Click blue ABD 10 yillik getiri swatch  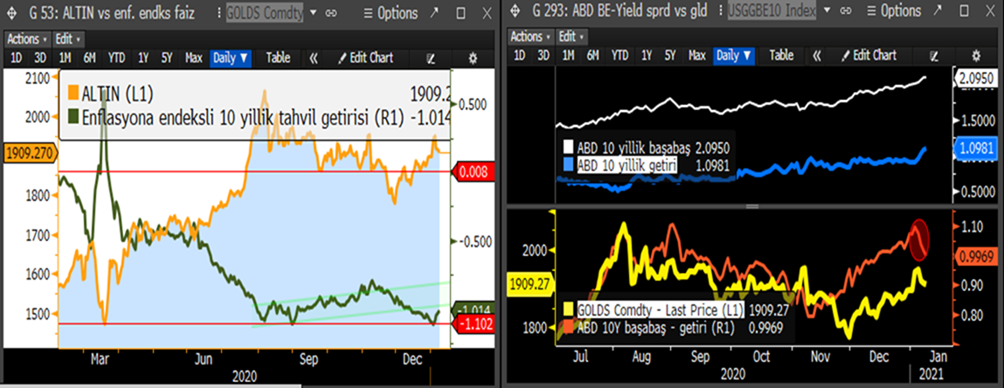click(569, 165)
